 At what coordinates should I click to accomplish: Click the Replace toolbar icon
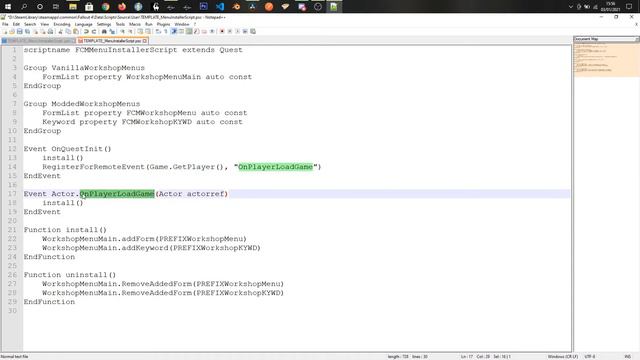pos(112,31)
